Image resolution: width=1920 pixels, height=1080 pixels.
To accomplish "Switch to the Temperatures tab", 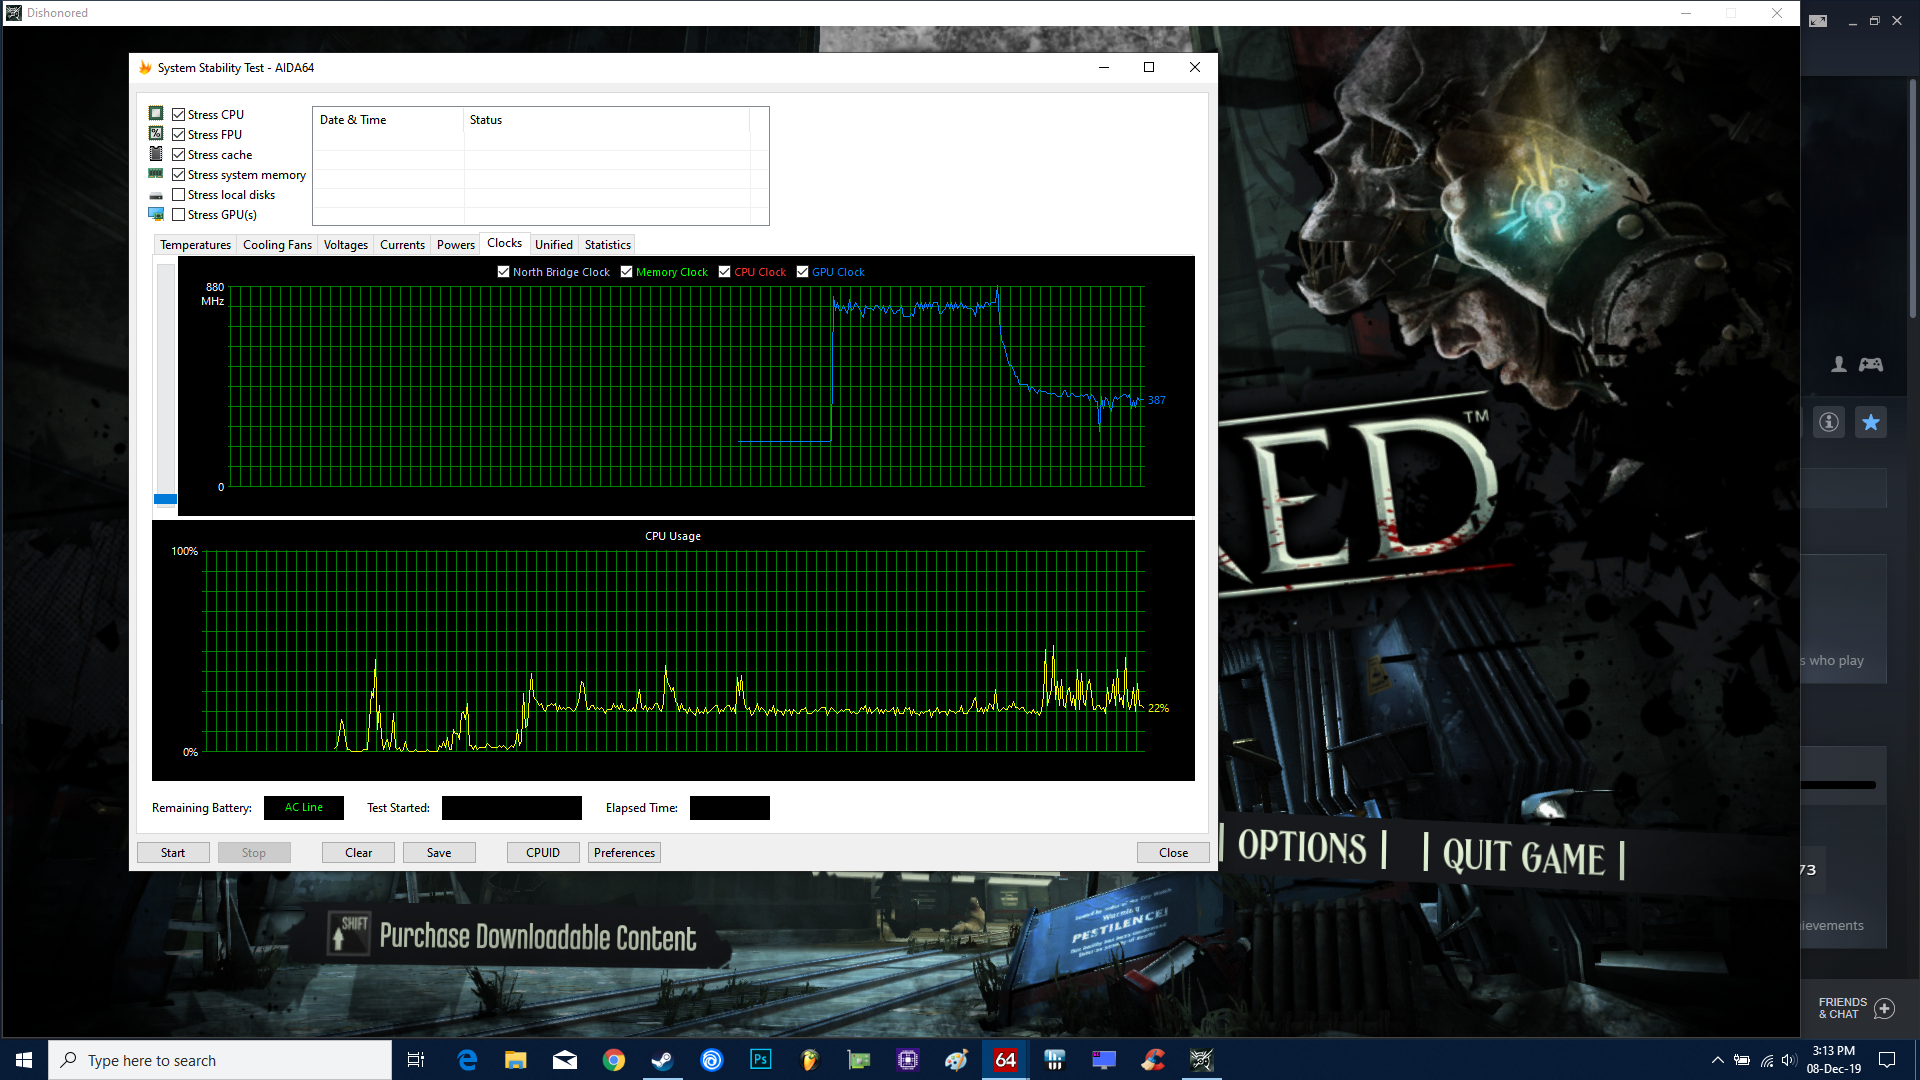I will 195,245.
